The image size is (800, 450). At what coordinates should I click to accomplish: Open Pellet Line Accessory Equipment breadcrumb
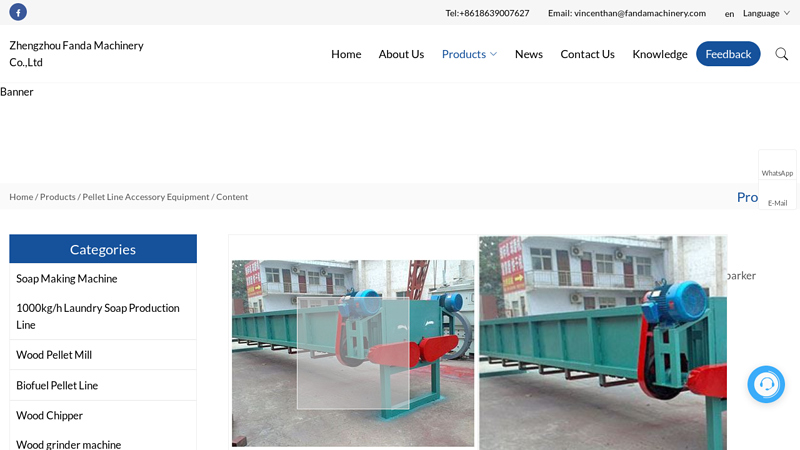click(146, 197)
